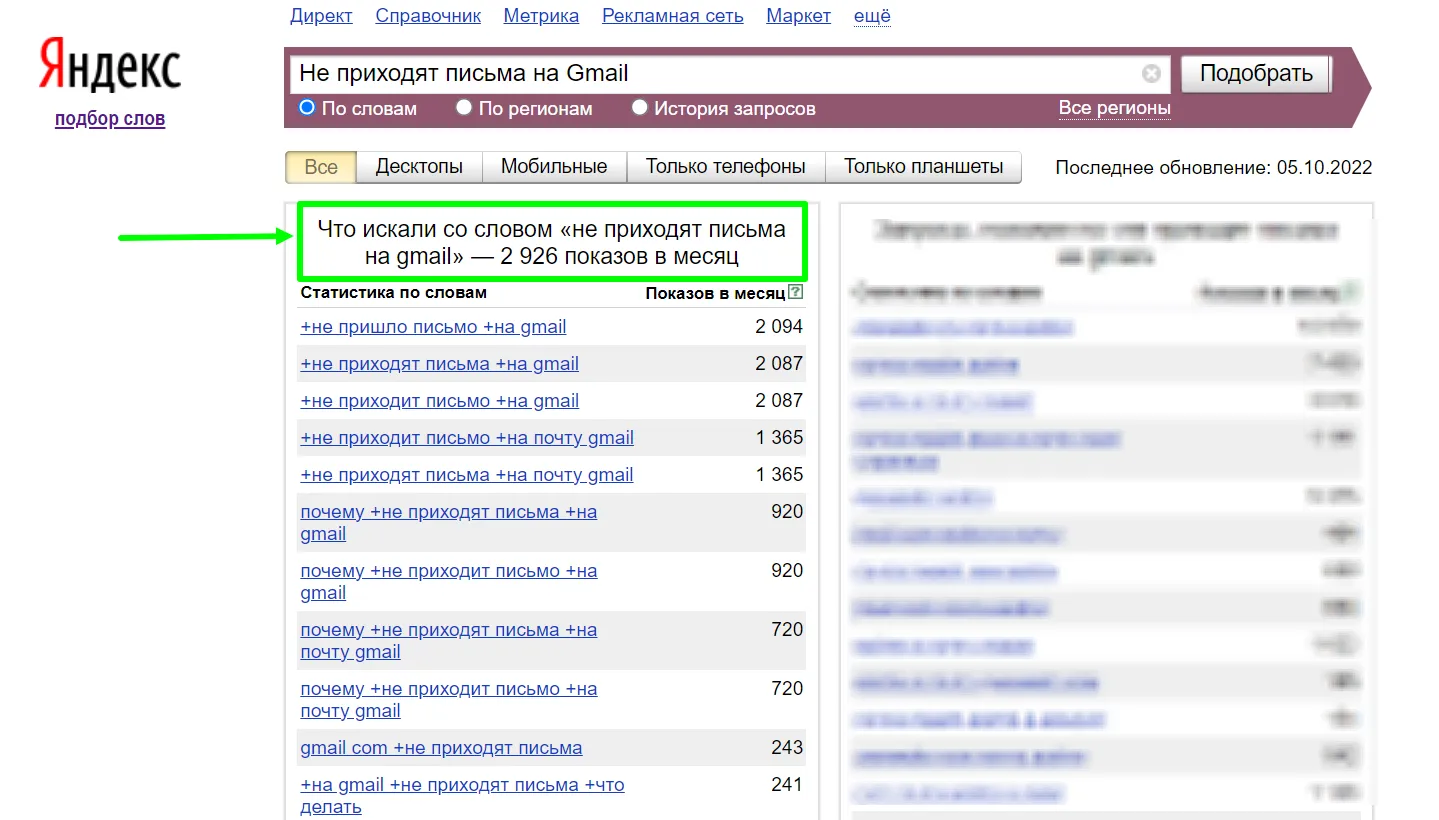The width and height of the screenshot is (1439, 820).
Task: Open the Все регионы region selector
Action: 1114,108
